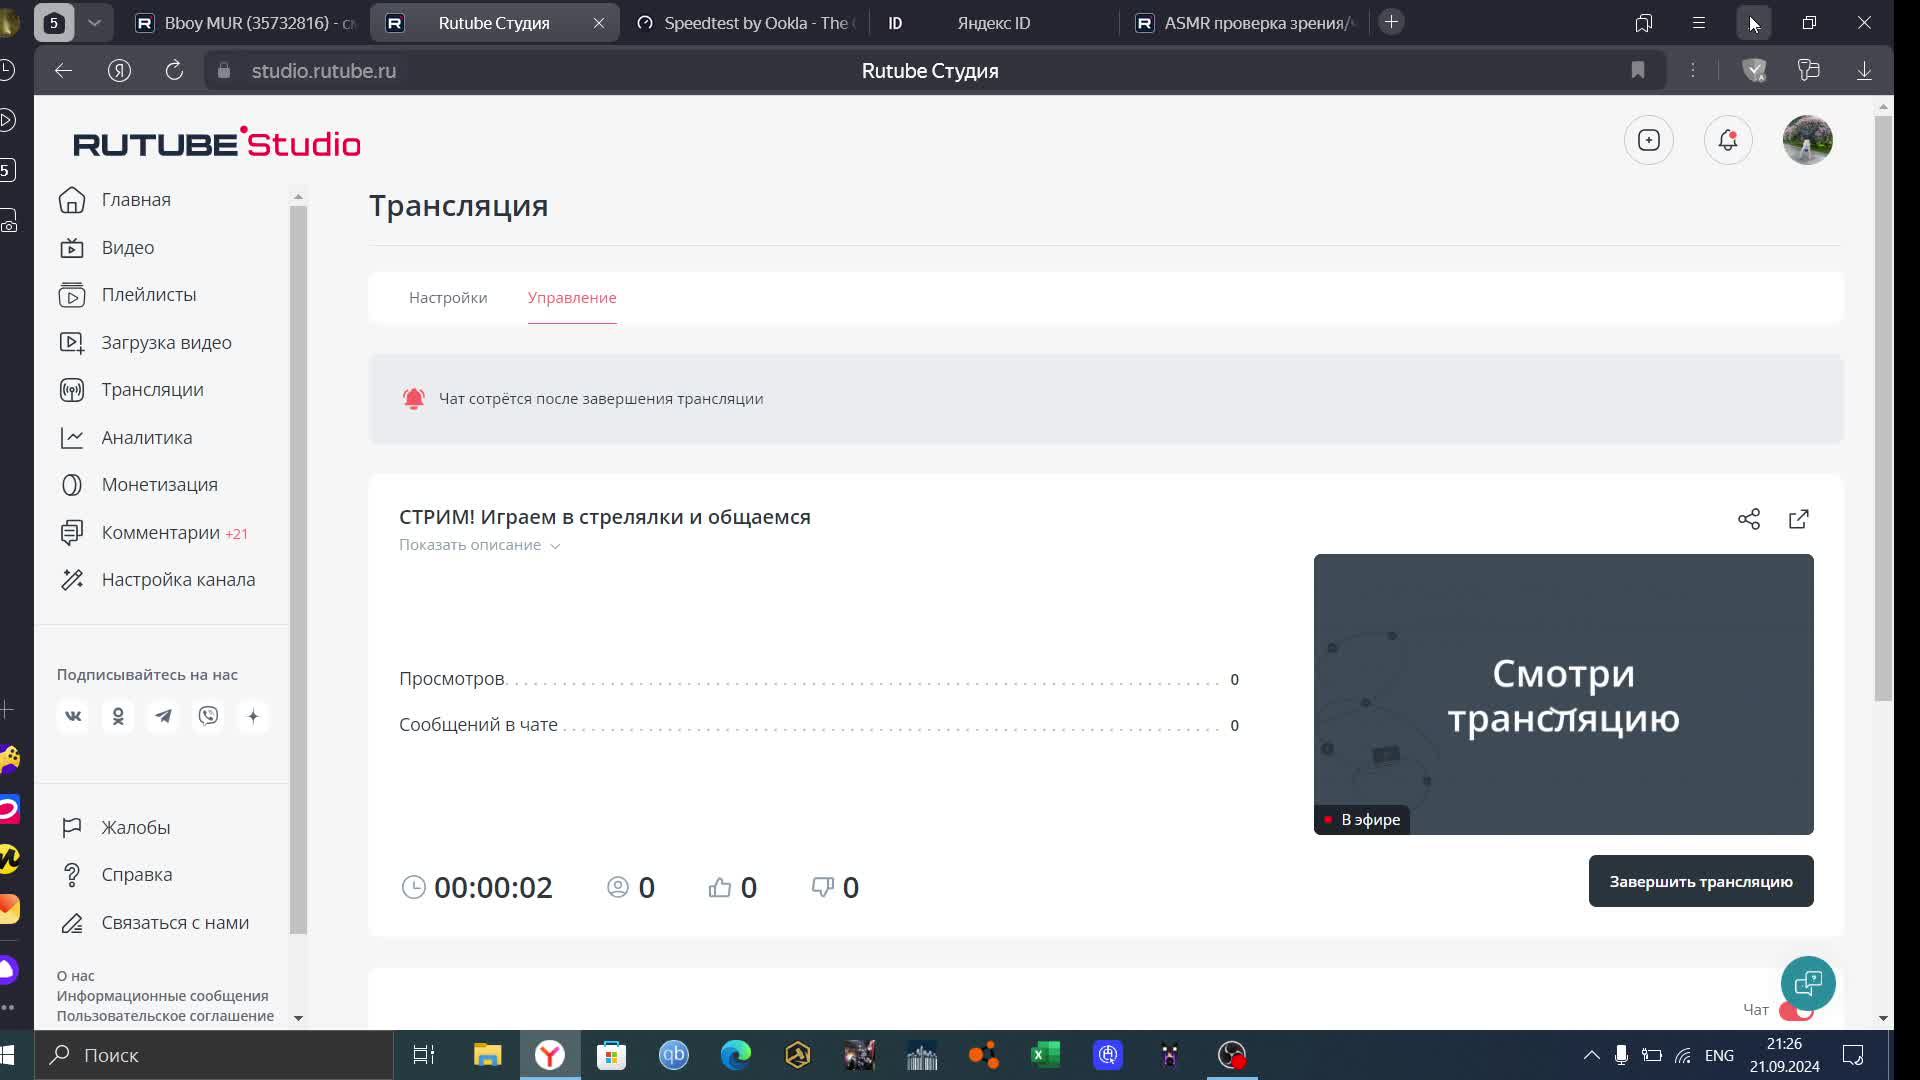This screenshot has width=1920, height=1080.
Task: Open Odnoklassniki social icon
Action: [118, 716]
